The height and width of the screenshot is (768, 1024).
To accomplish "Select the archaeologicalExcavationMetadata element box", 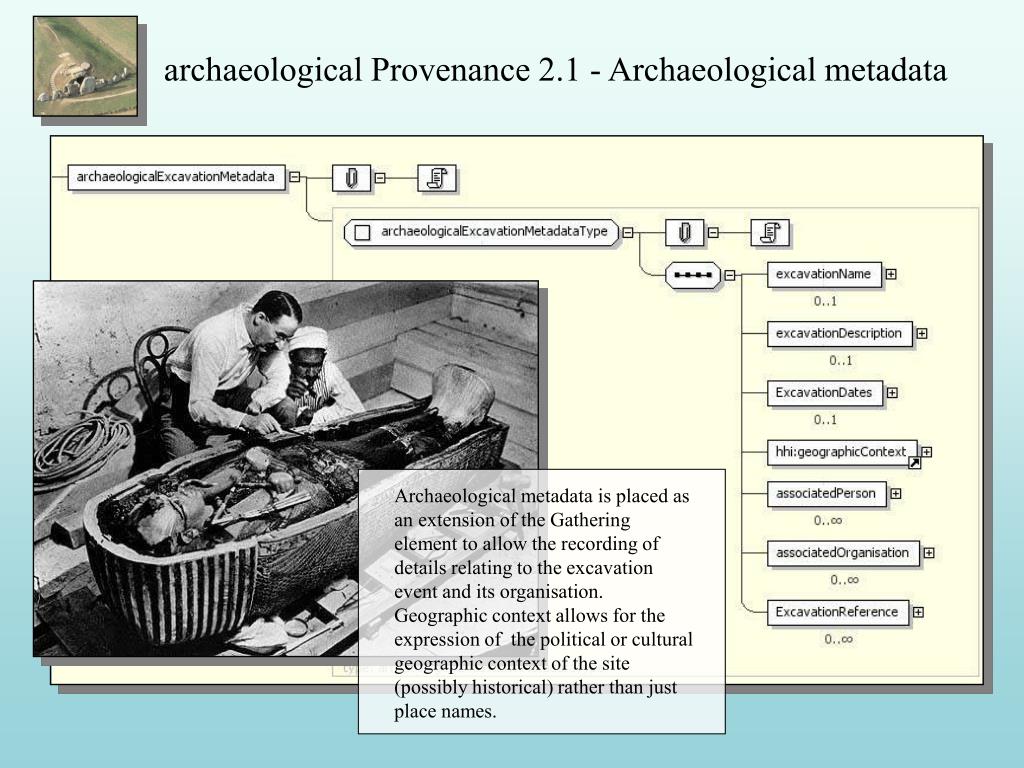I will click(x=176, y=177).
